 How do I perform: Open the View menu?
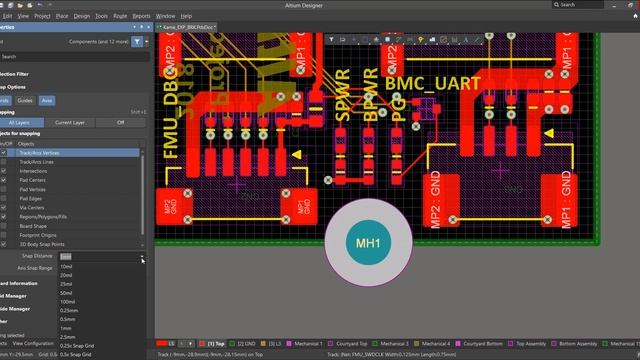coord(23,16)
